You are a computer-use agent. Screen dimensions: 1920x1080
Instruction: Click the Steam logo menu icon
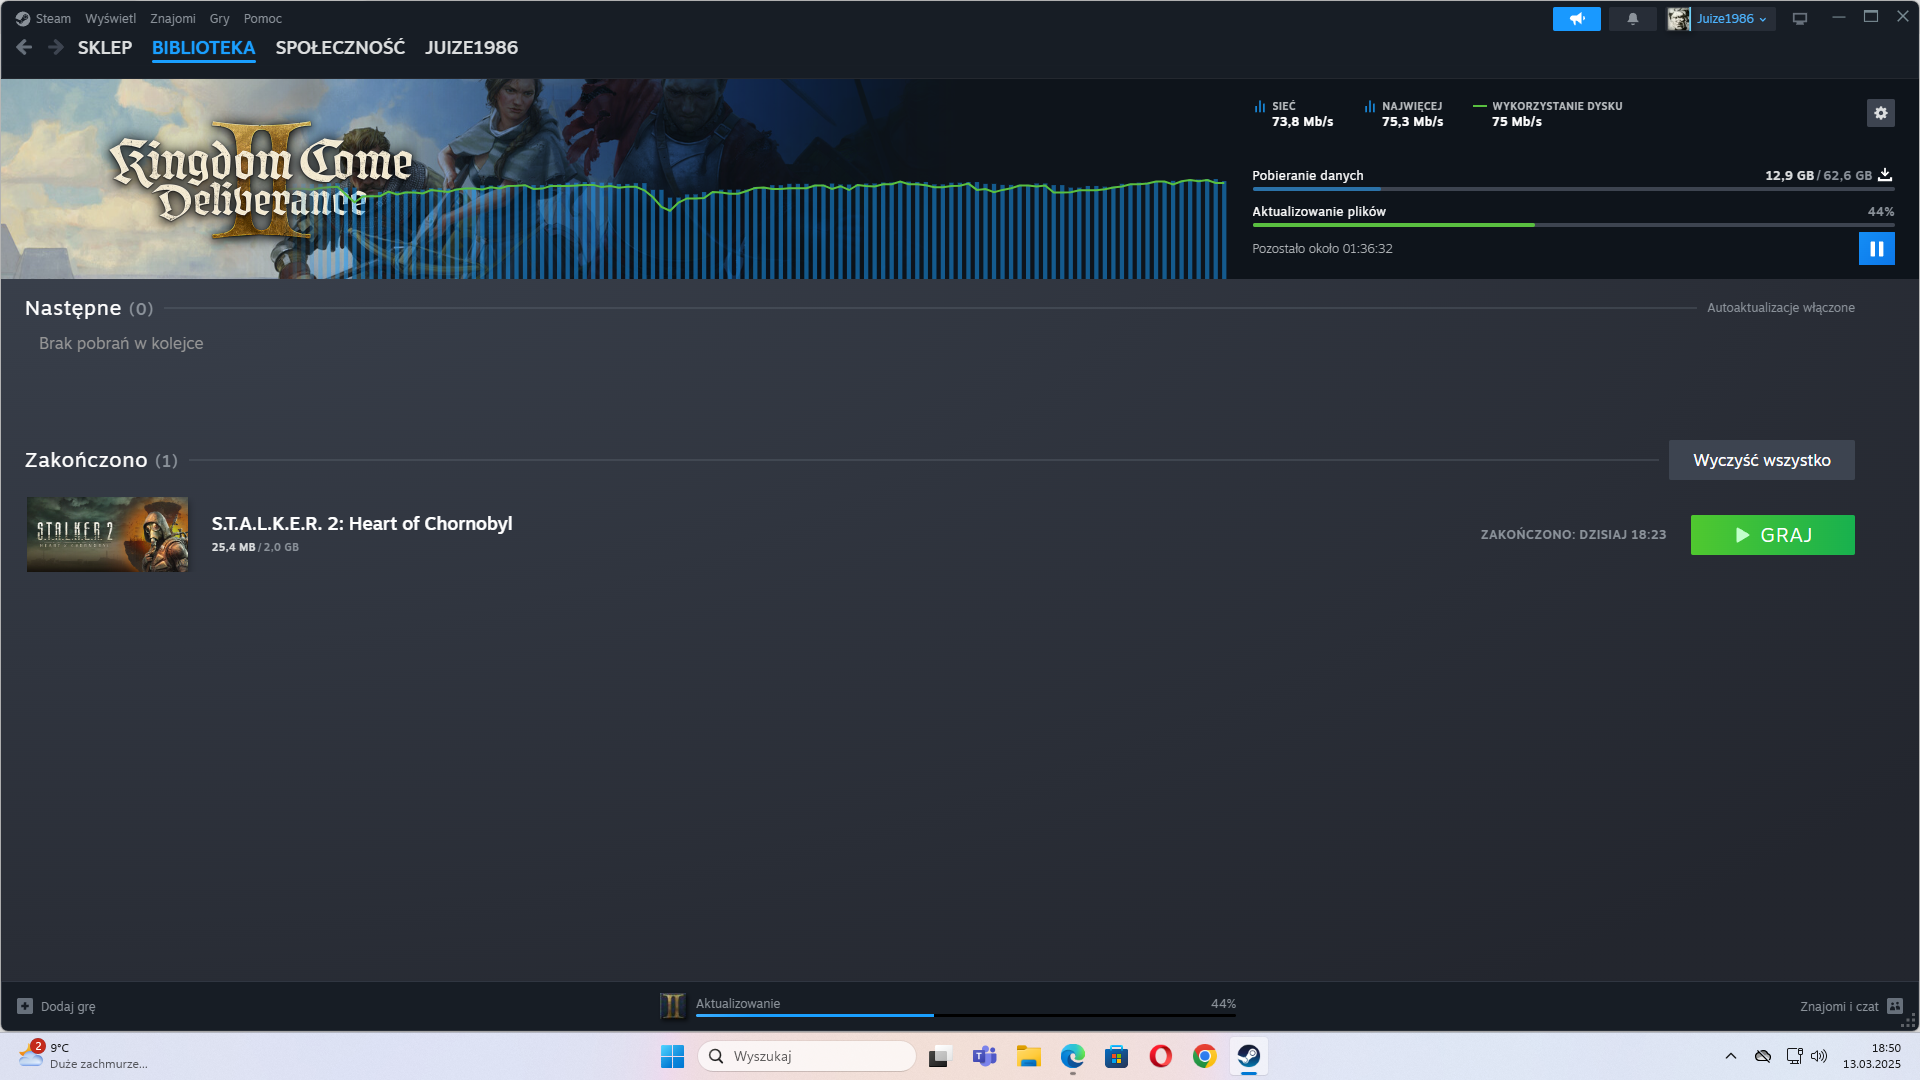[23, 18]
